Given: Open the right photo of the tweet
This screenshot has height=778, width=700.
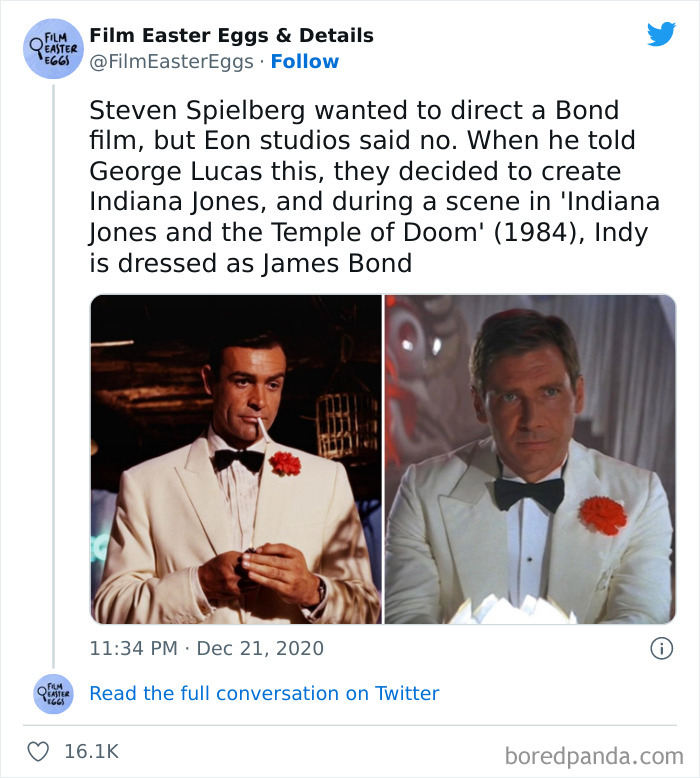Looking at the screenshot, I should [x=530, y=459].
